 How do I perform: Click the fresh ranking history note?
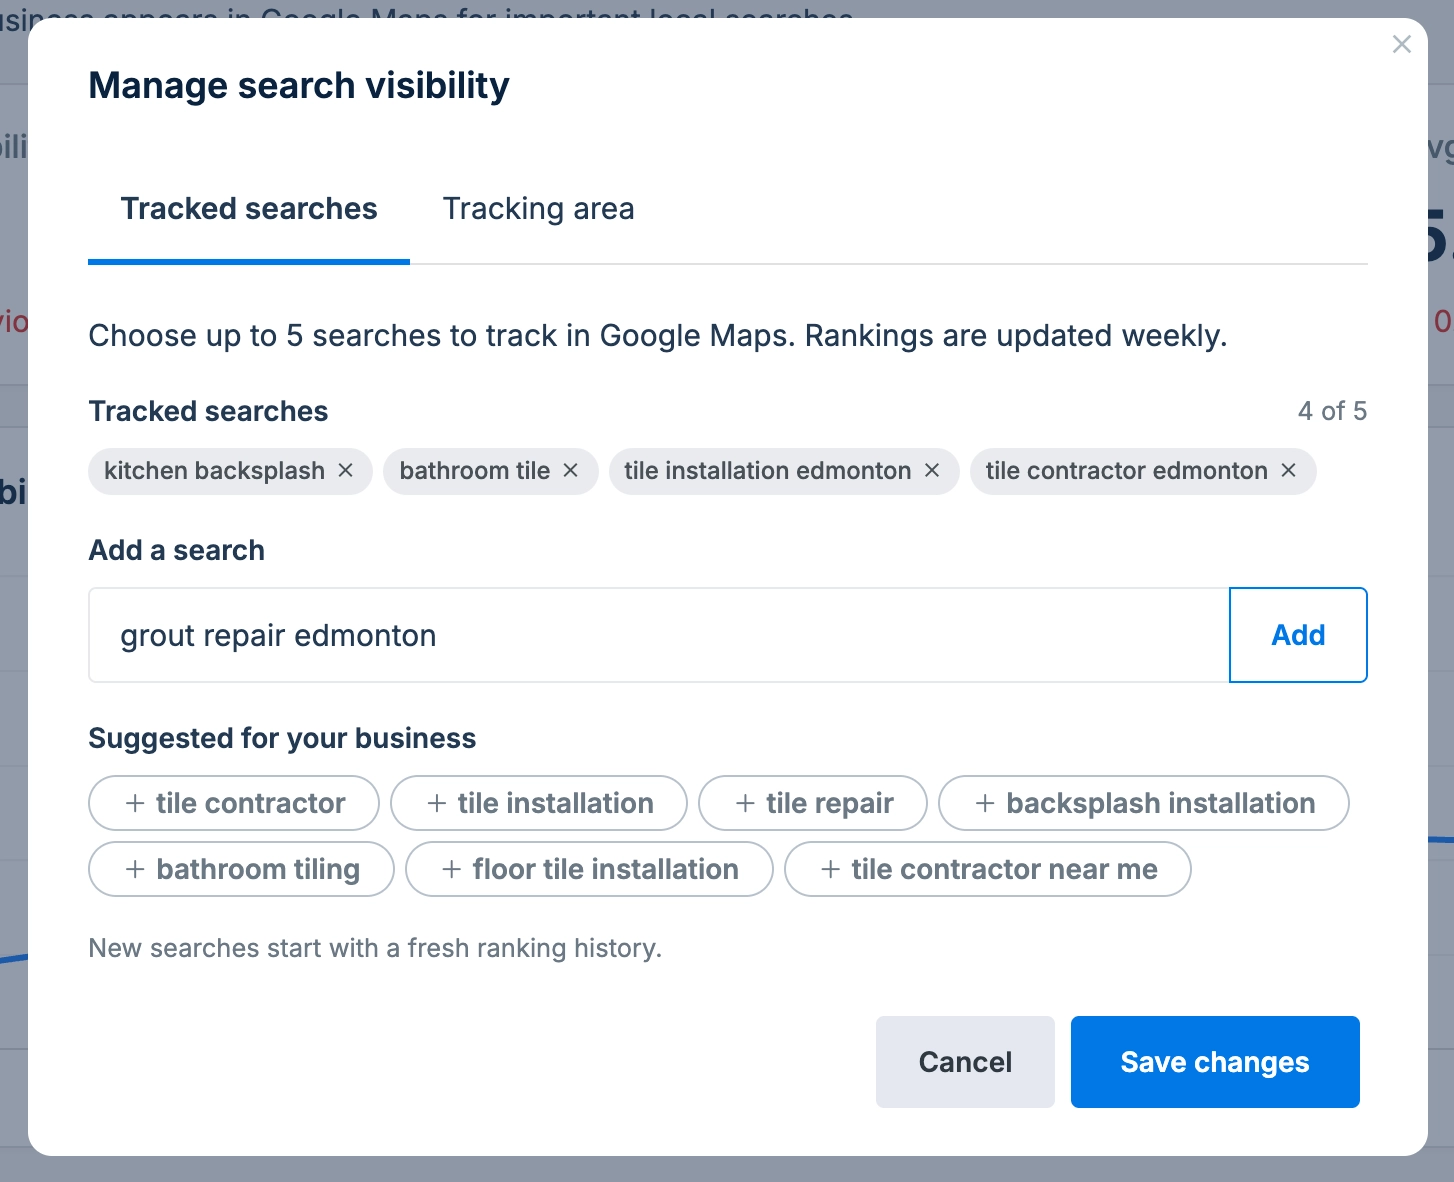[x=375, y=948]
